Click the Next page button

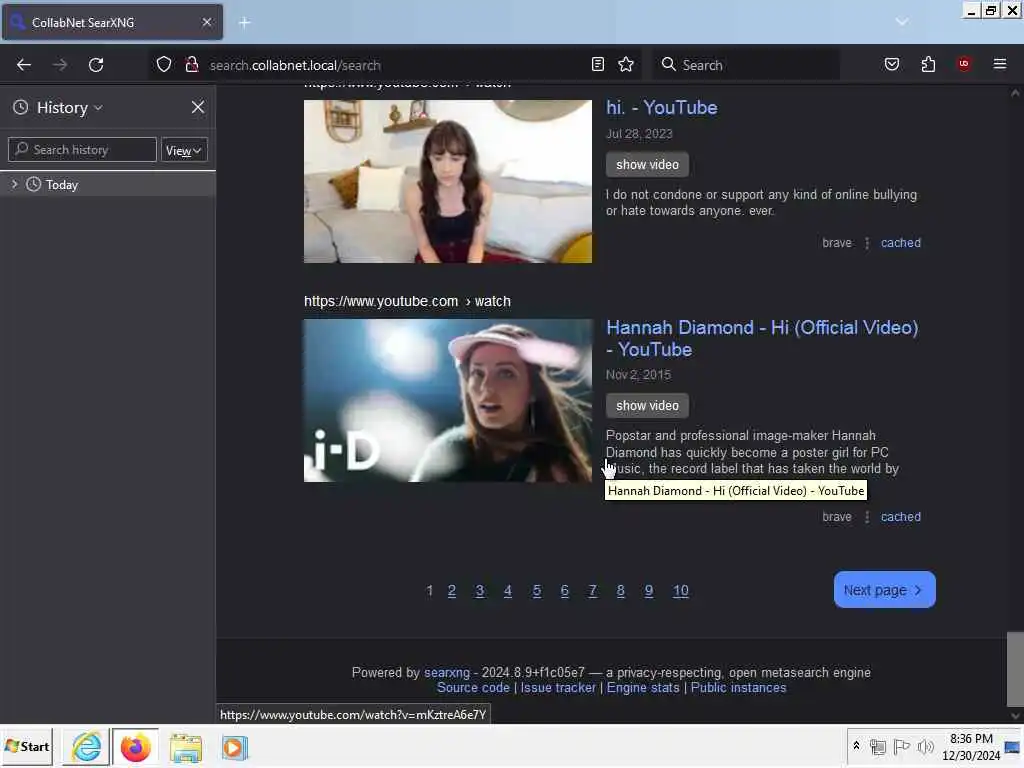(x=884, y=590)
